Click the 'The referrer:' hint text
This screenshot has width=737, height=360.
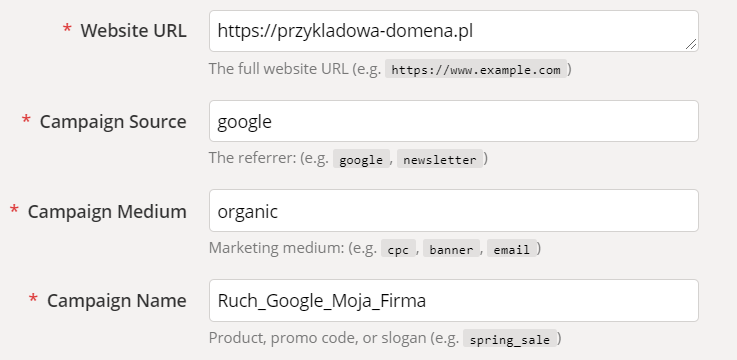point(254,158)
